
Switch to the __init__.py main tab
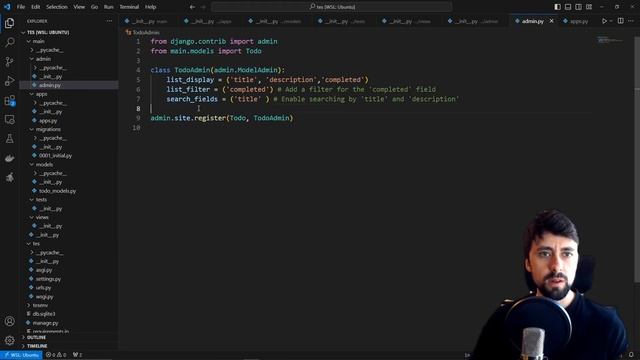pos(146,21)
